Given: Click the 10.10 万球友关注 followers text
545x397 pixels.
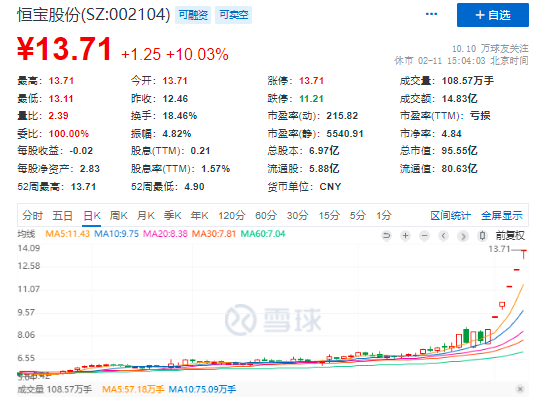Looking at the screenshot, I should coord(490,48).
